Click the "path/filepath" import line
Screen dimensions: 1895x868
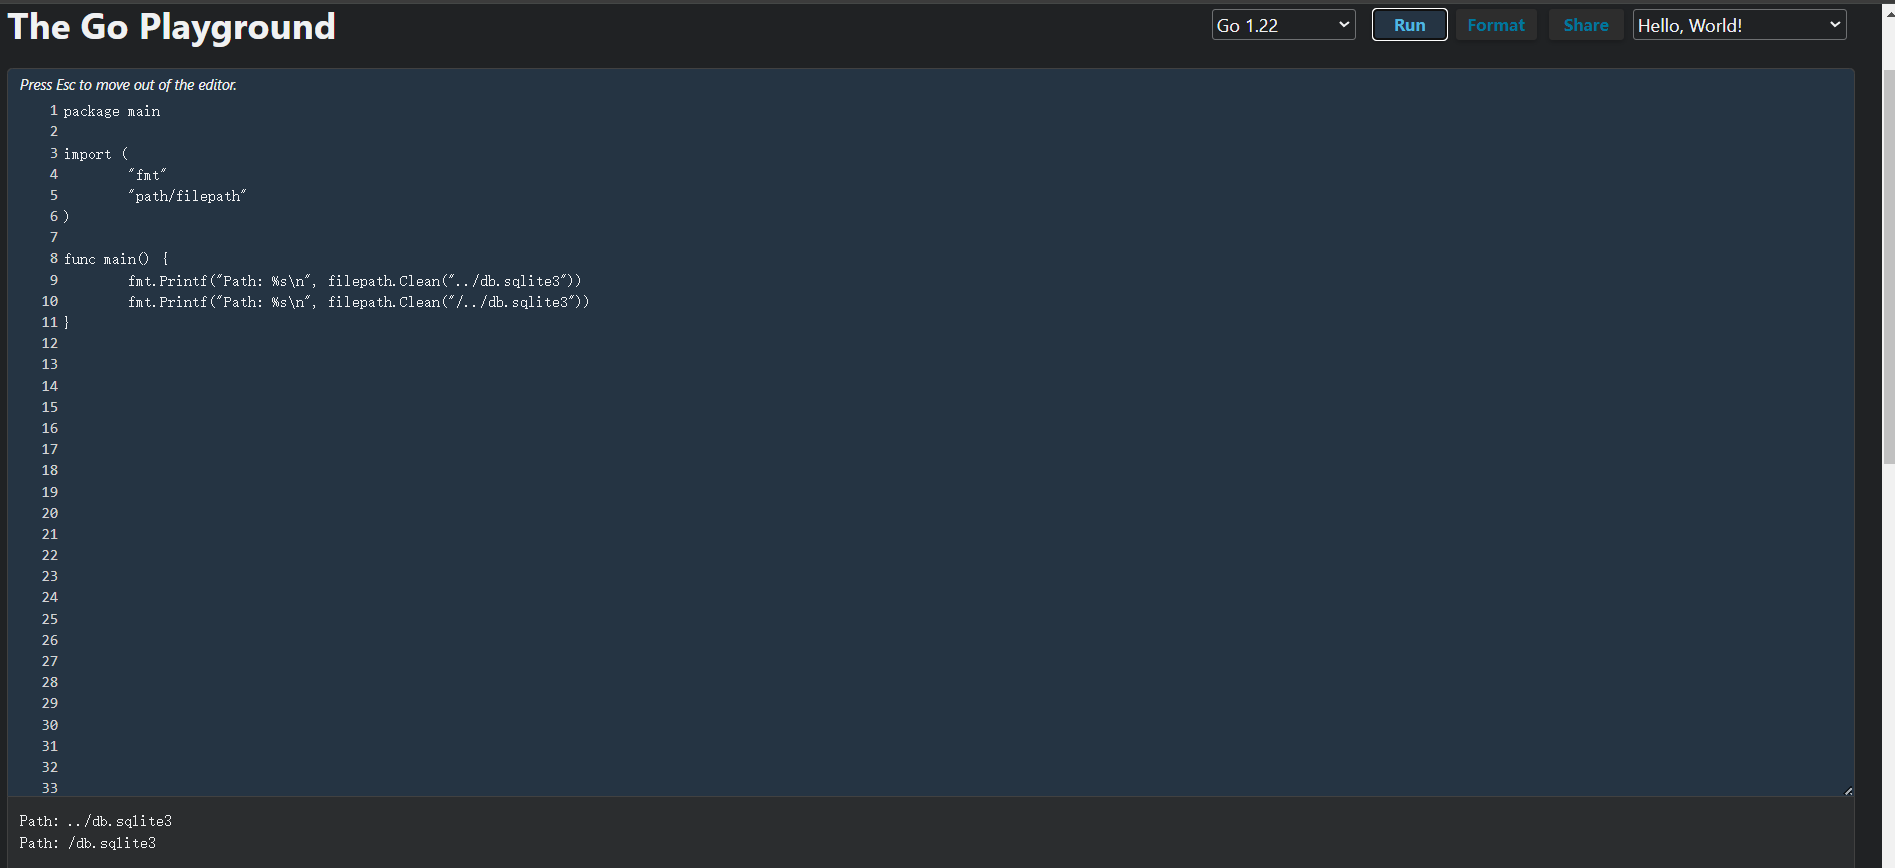(x=187, y=196)
